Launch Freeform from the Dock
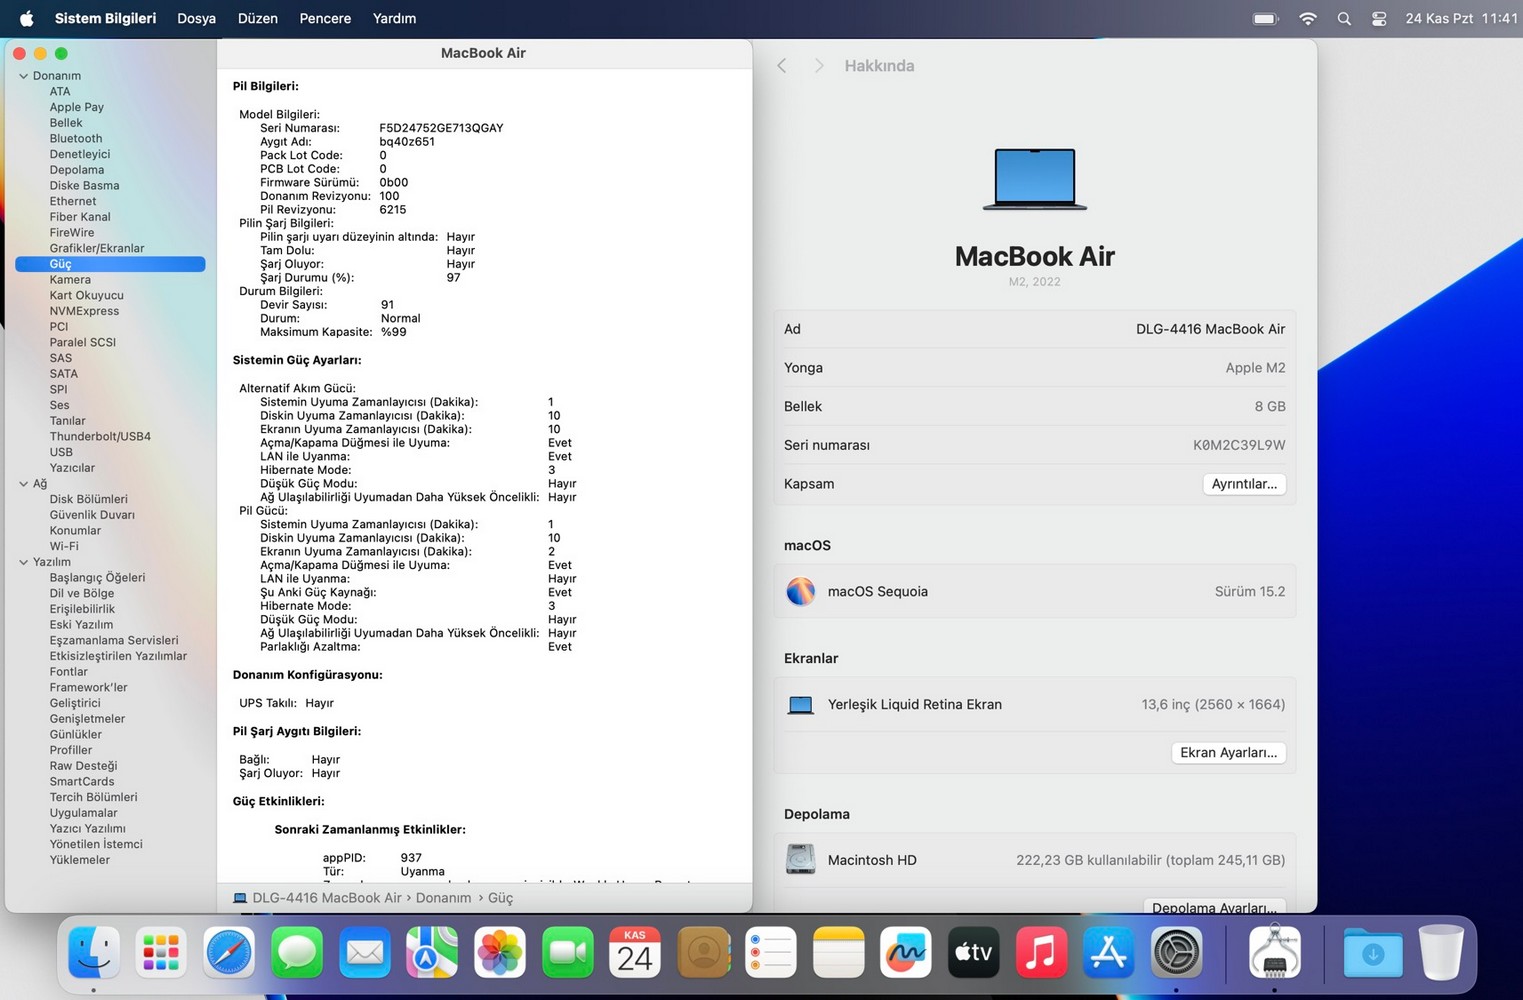This screenshot has width=1523, height=1000. coord(905,952)
